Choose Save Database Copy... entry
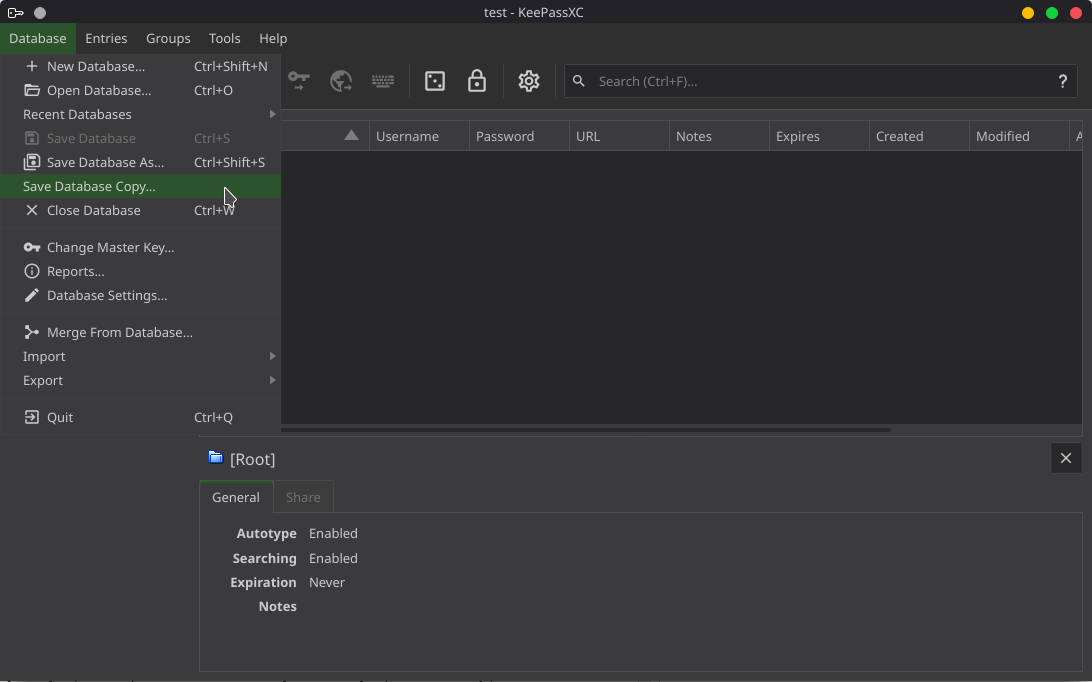Screen dimensions: 1092x682 (x=140, y=186)
